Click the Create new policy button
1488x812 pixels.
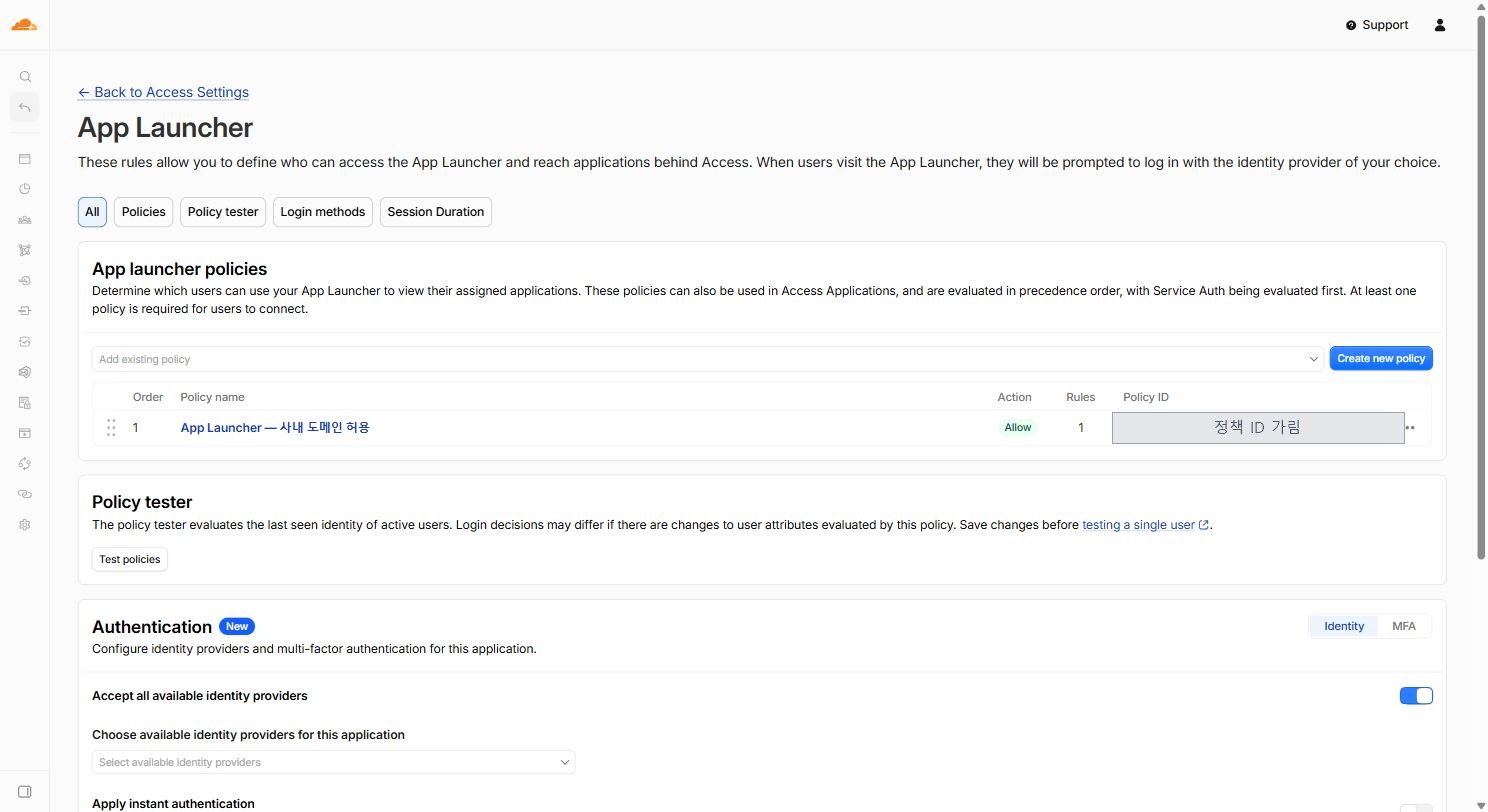1381,358
